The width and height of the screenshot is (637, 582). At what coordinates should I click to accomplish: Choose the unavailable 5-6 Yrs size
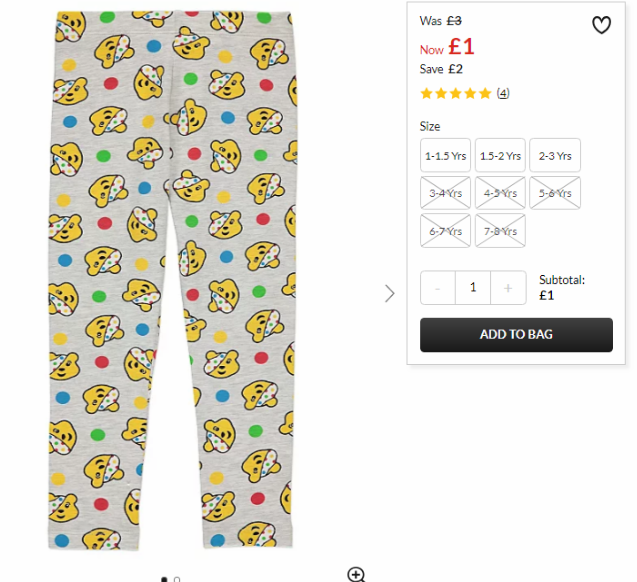[x=555, y=193]
